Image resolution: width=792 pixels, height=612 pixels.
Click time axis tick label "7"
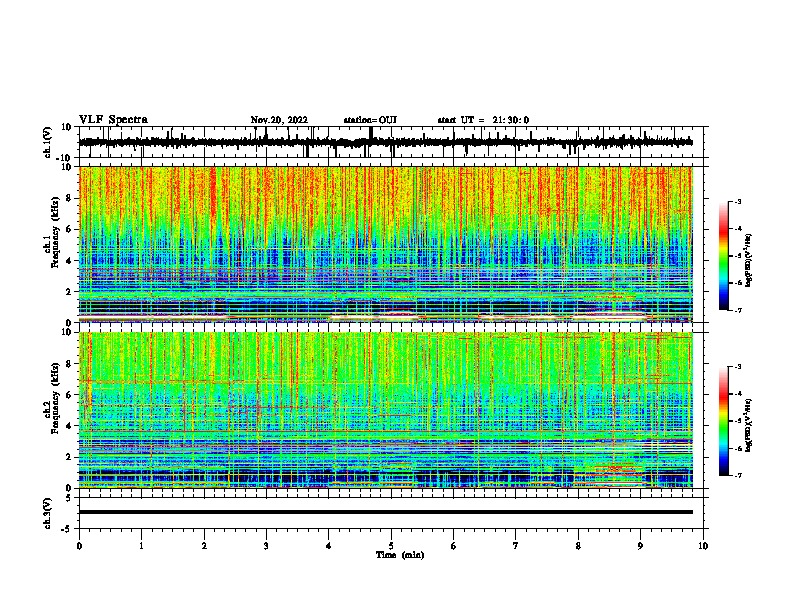516,546
